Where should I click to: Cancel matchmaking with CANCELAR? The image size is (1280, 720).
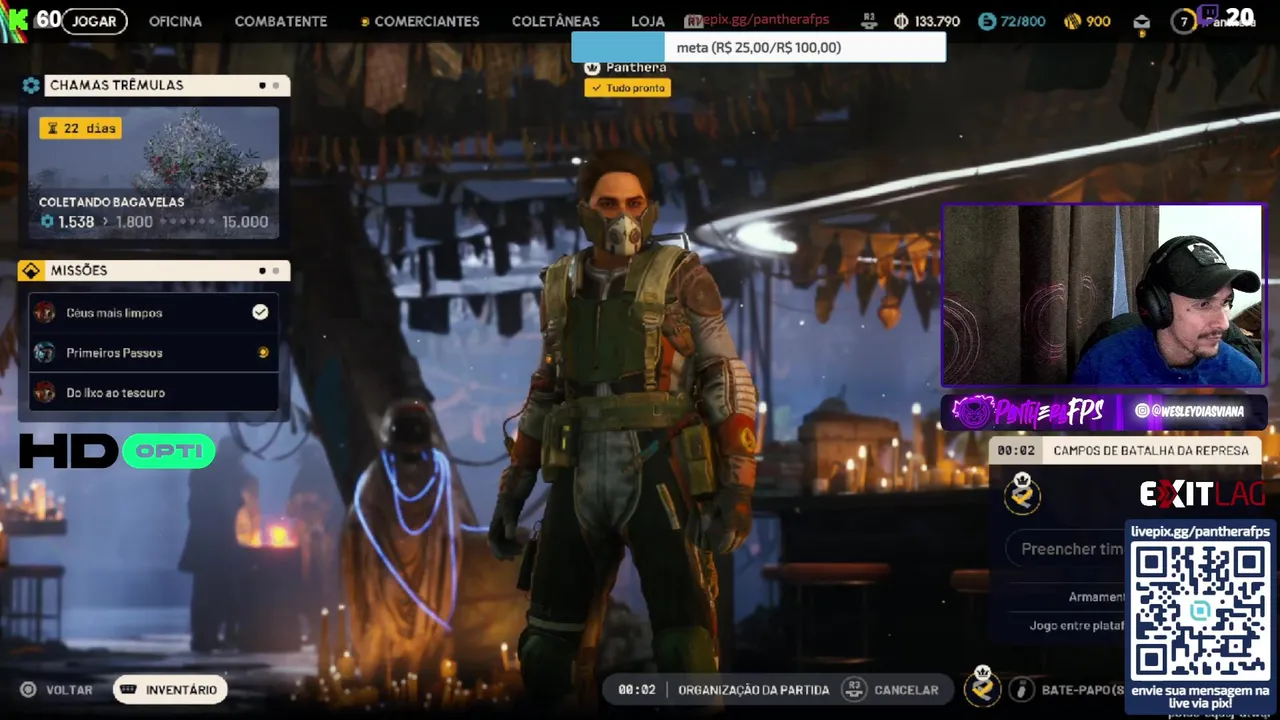[906, 690]
